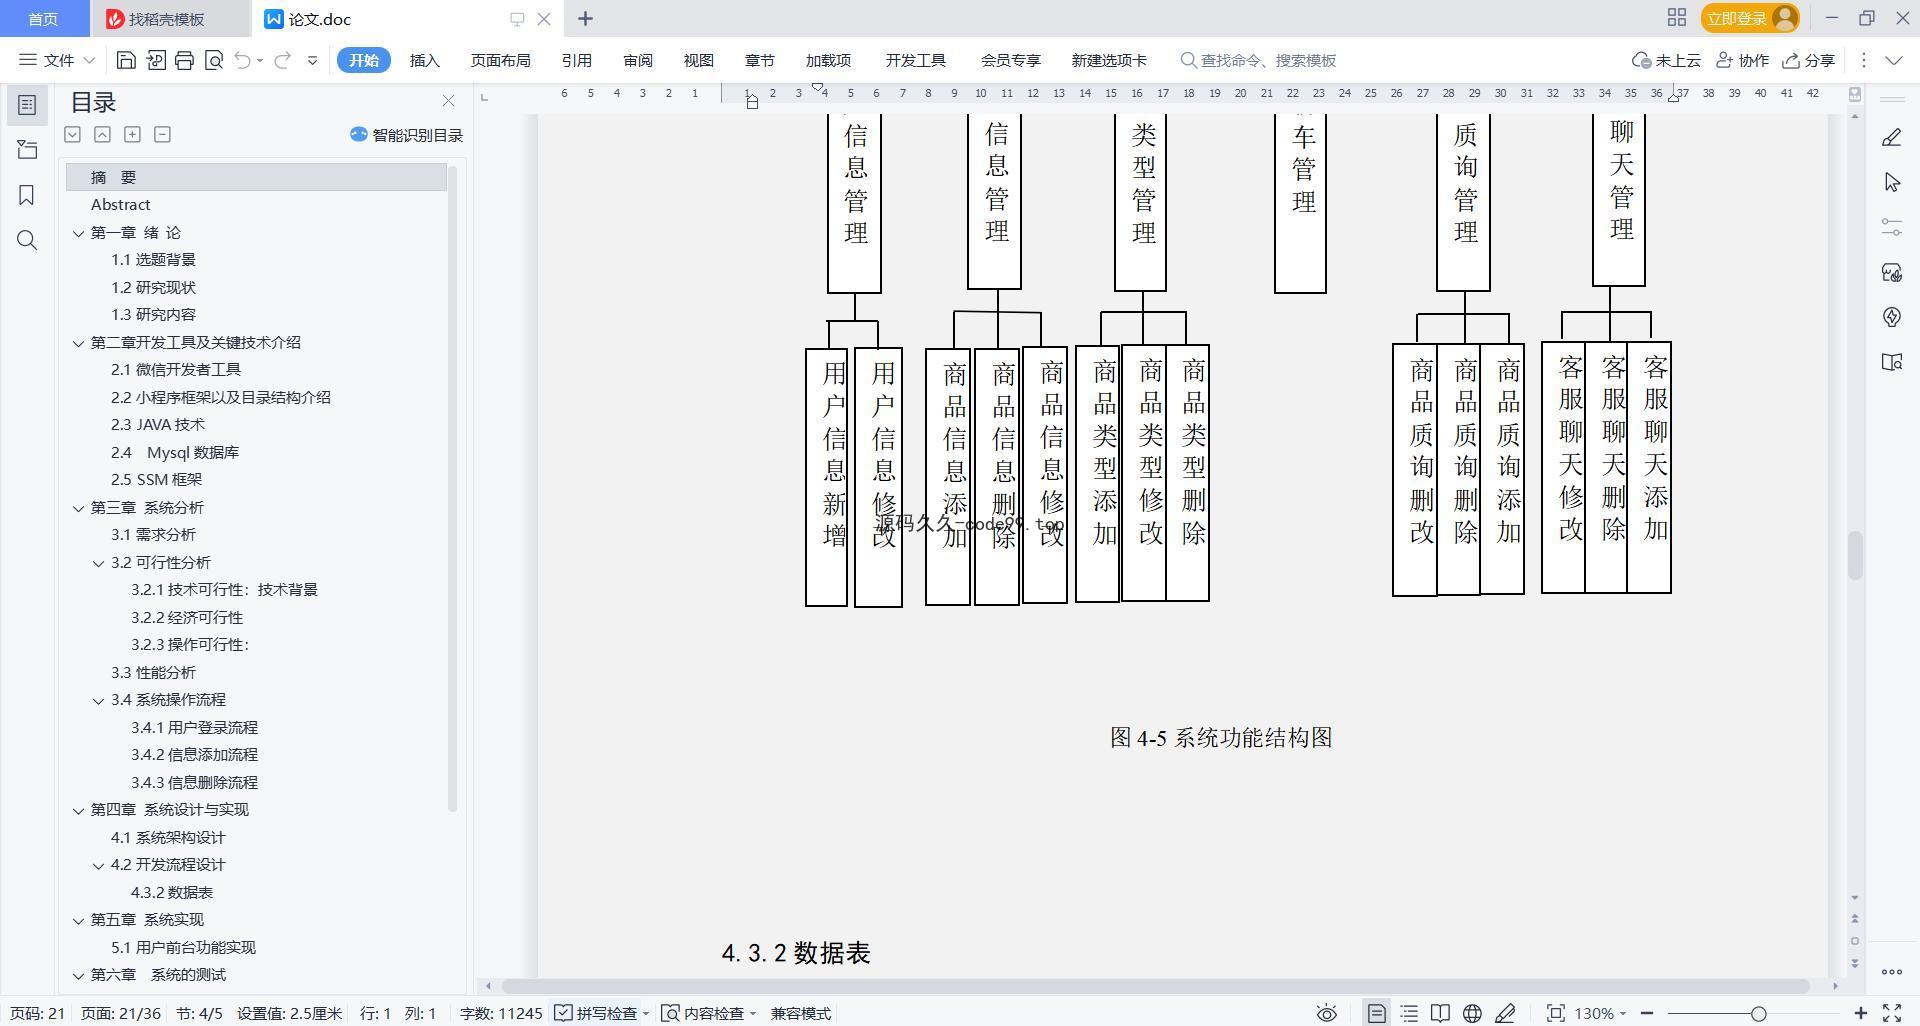The height and width of the screenshot is (1026, 1920).
Task: Switch to outline view icon
Action: coord(1409,1013)
